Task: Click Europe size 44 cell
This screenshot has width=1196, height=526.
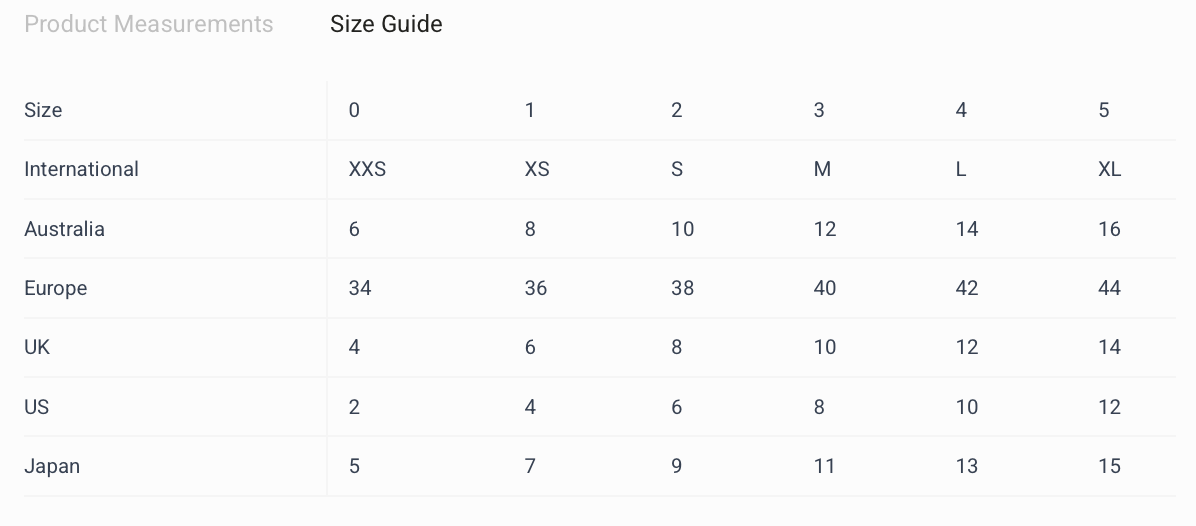Action: point(1109,288)
